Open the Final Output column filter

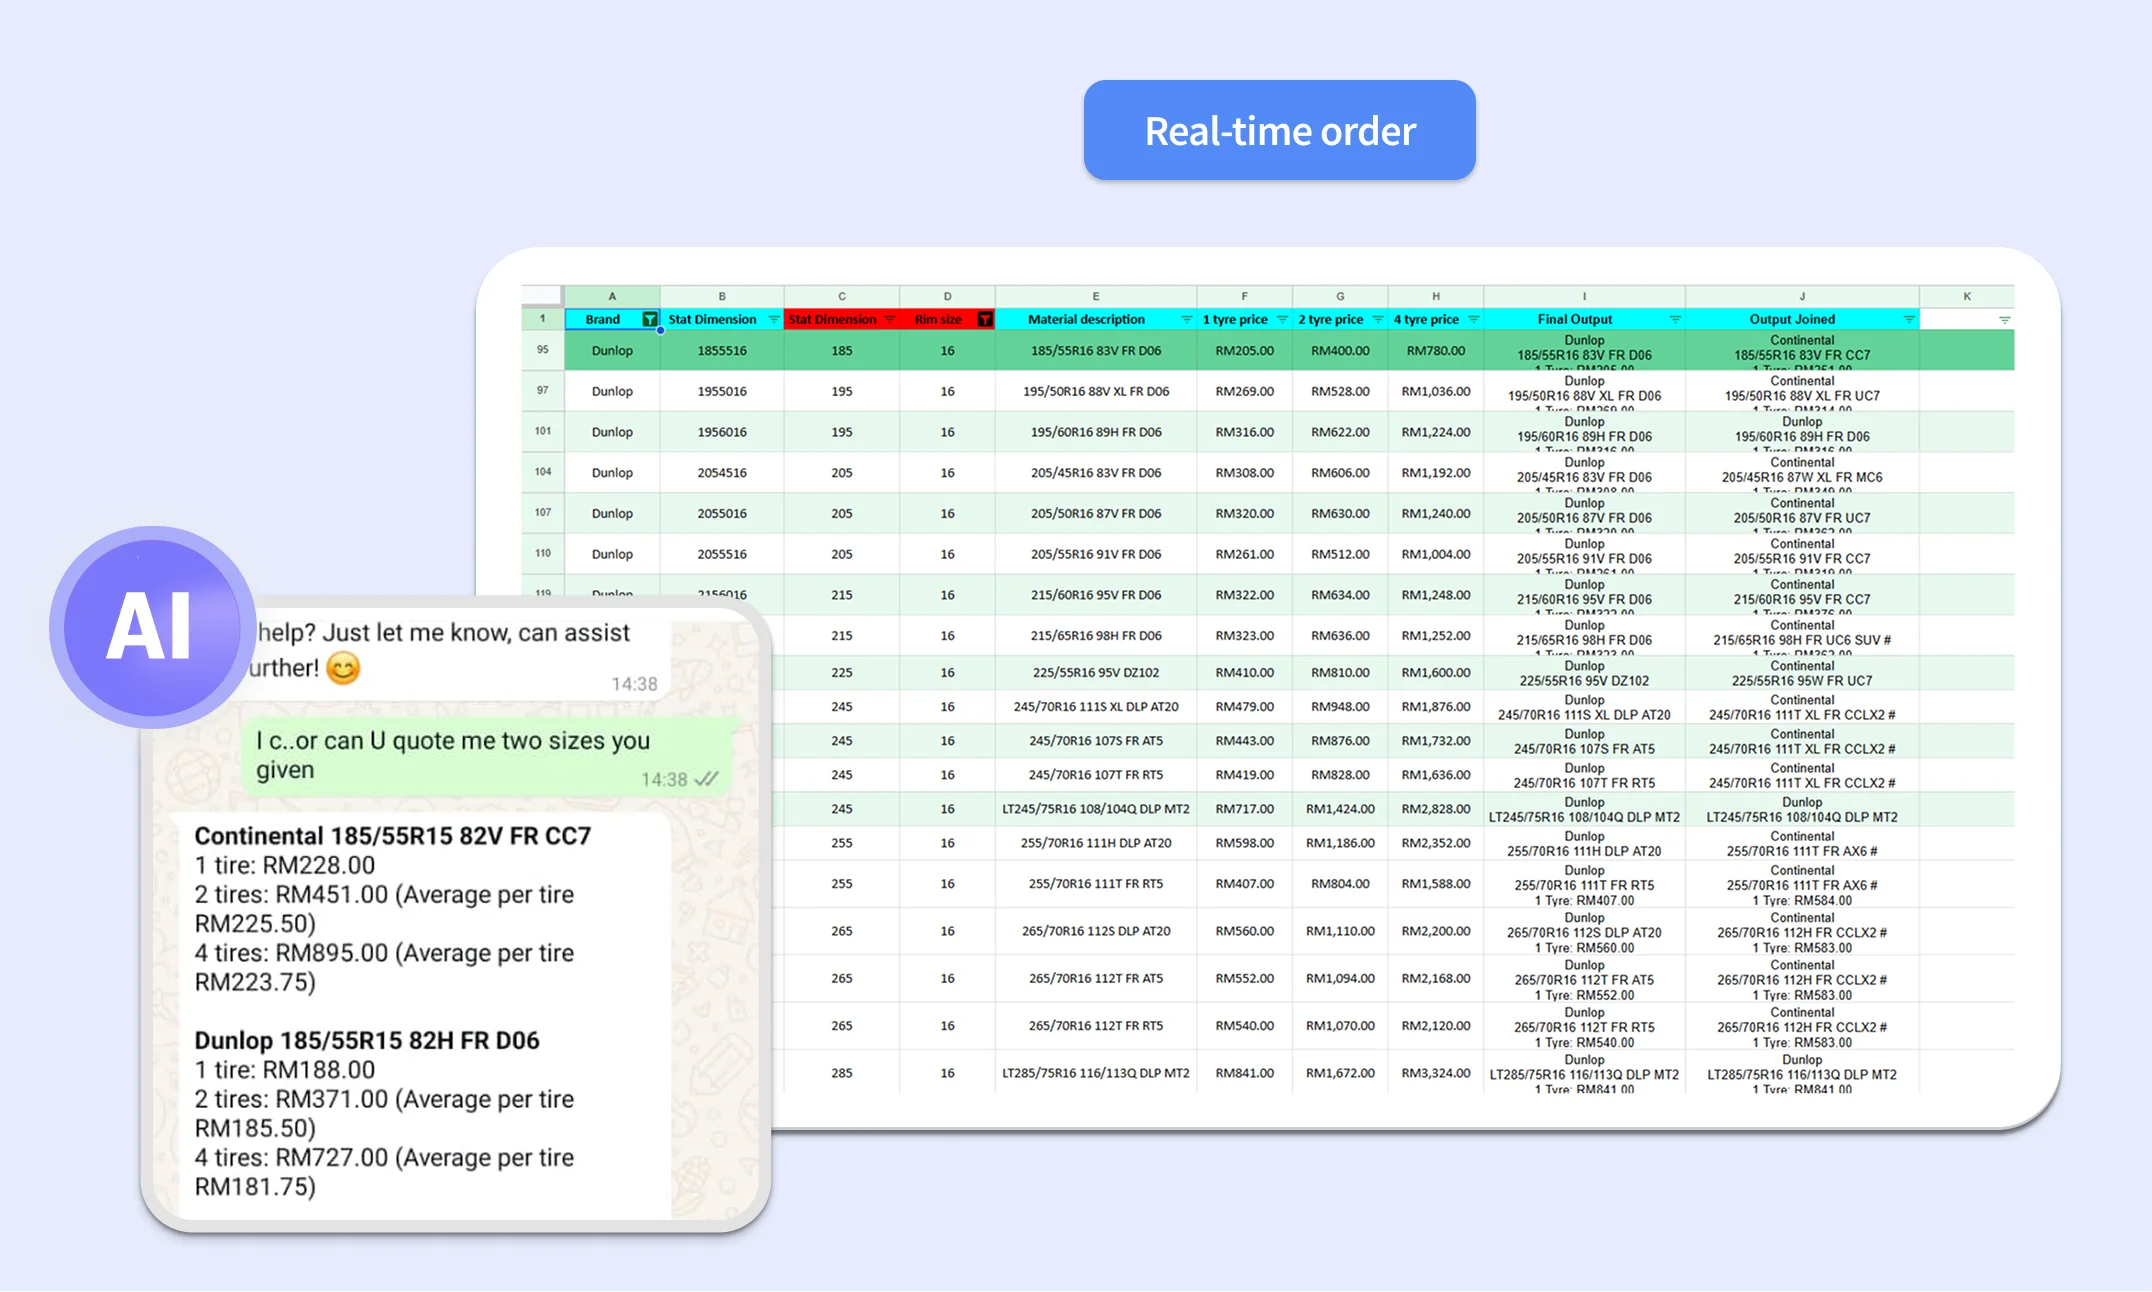pyautogui.click(x=1675, y=319)
